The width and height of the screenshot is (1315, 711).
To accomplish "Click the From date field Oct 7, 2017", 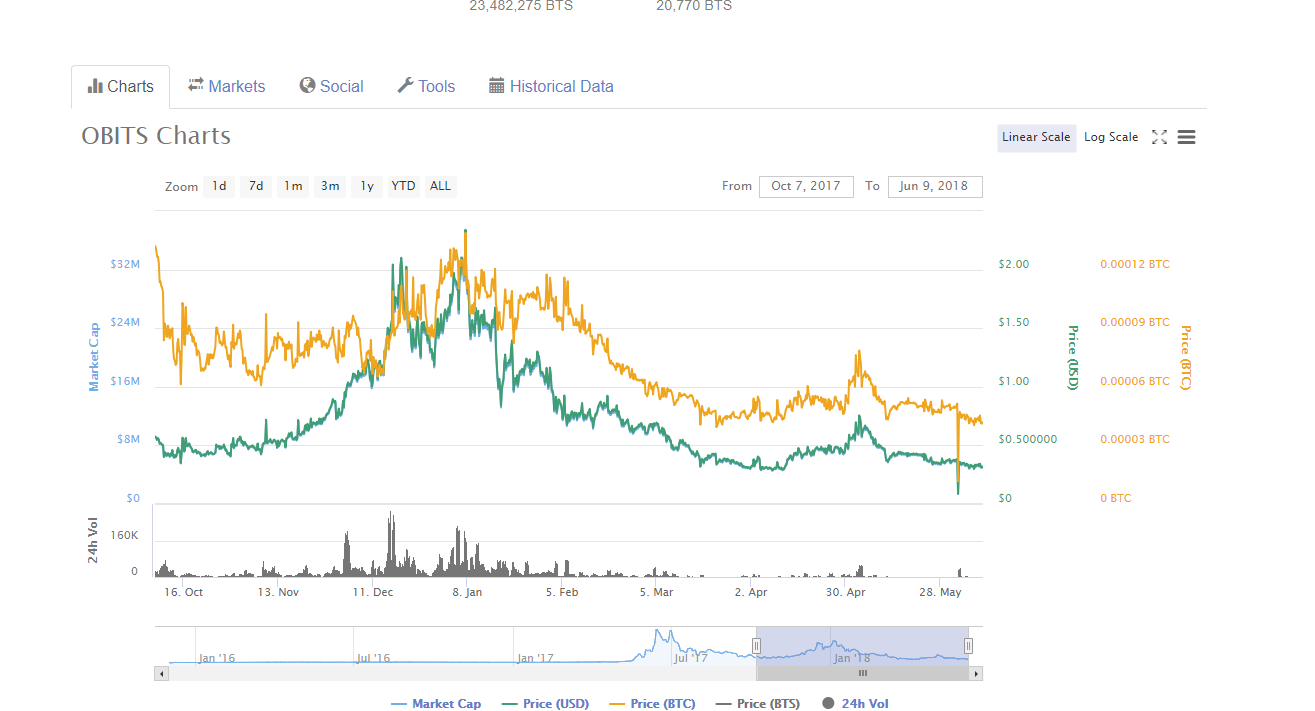I will (806, 186).
